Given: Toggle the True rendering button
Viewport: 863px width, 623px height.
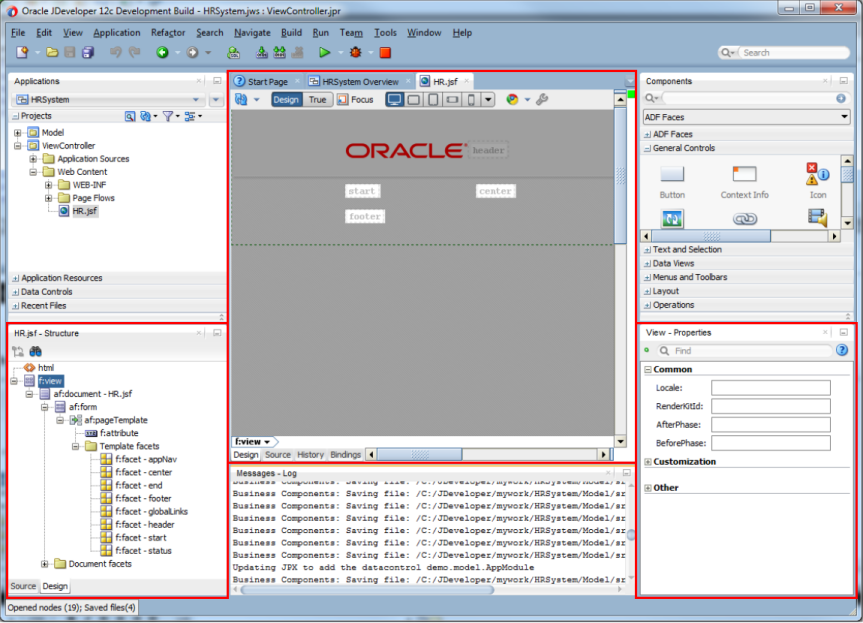Looking at the screenshot, I should pos(318,100).
